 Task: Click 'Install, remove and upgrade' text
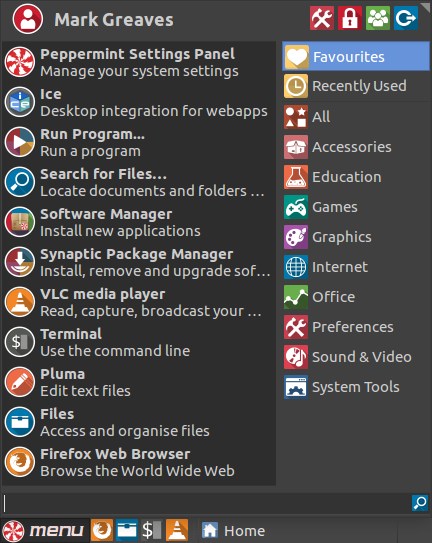pyautogui.click(x=155, y=271)
